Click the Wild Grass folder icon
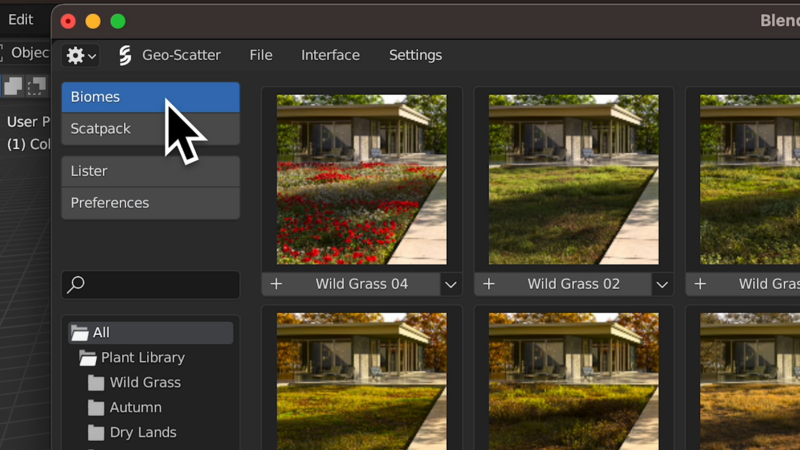The width and height of the screenshot is (800, 450). coord(96,383)
